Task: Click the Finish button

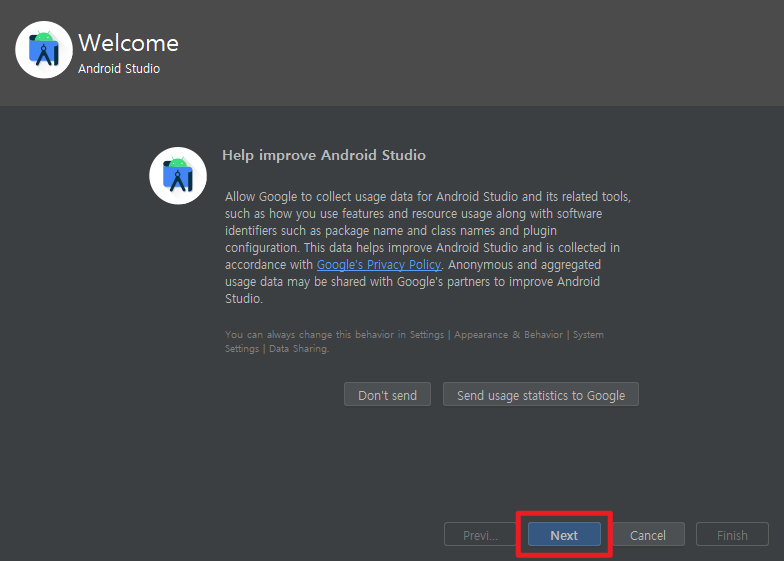Action: click(732, 535)
